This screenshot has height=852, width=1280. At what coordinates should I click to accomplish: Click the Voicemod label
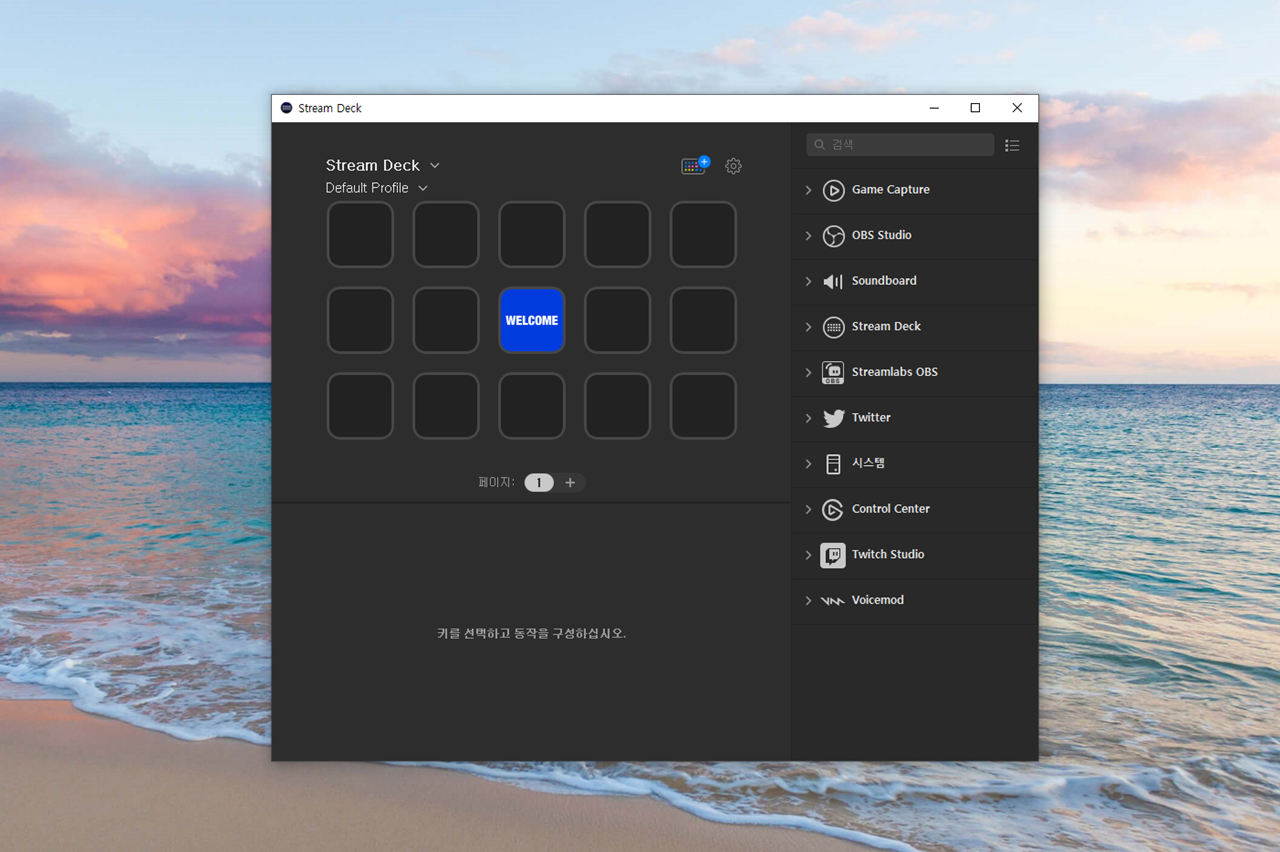(x=878, y=600)
